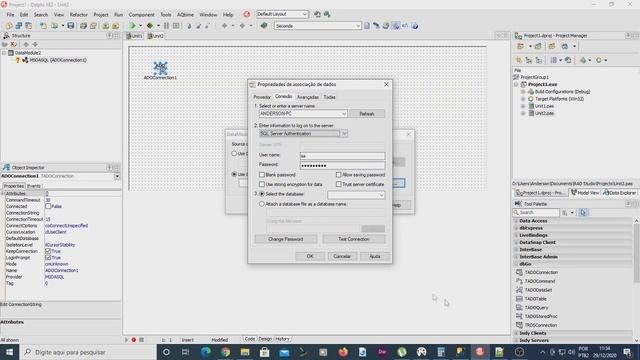
Task: Click the User name input field
Action: pyautogui.click(x=342, y=156)
